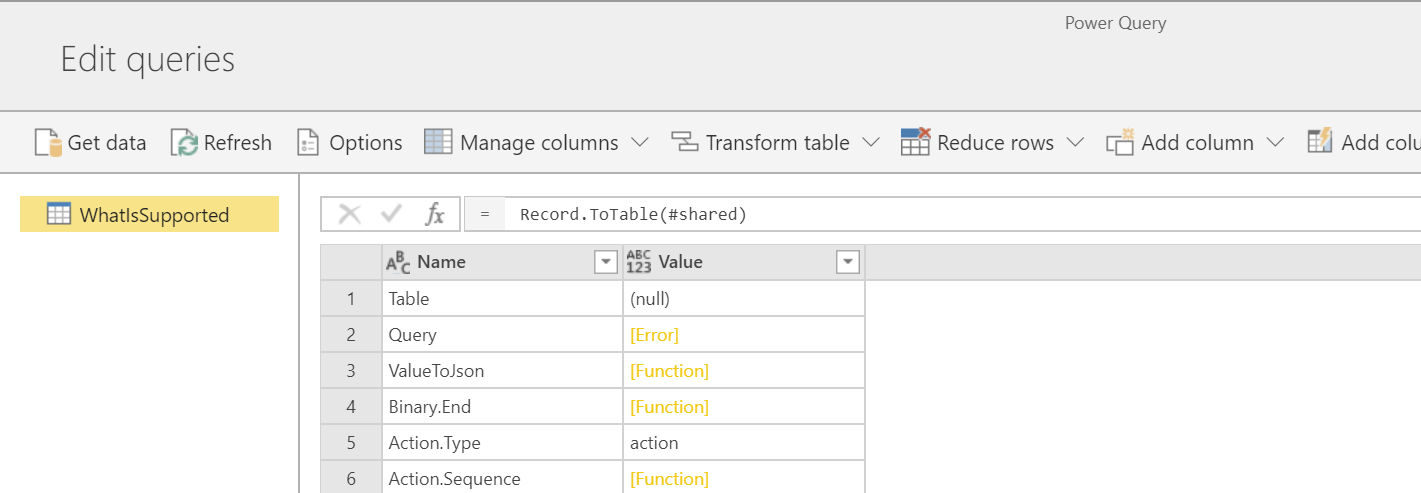This screenshot has height=493, width=1421.
Task: Select row number 5 header
Action: coord(351,443)
